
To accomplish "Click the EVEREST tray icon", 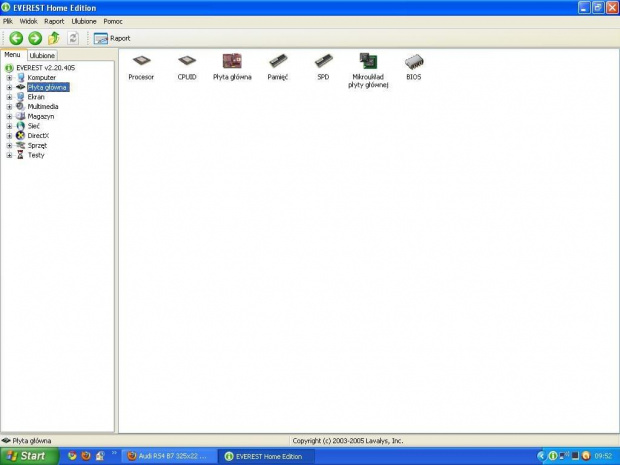I will pyautogui.click(x=553, y=456).
